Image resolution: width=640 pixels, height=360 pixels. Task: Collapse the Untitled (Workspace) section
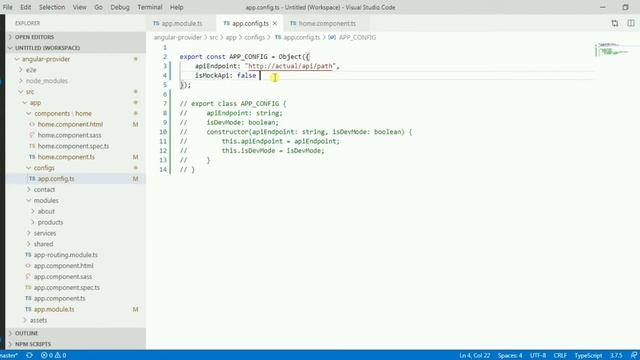click(76, 48)
